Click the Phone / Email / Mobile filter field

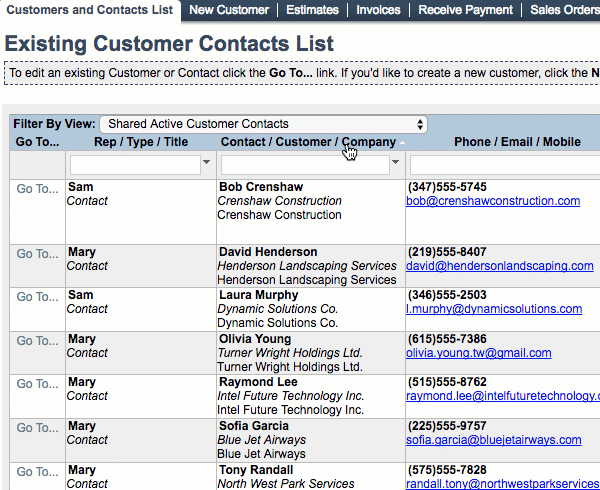(505, 165)
